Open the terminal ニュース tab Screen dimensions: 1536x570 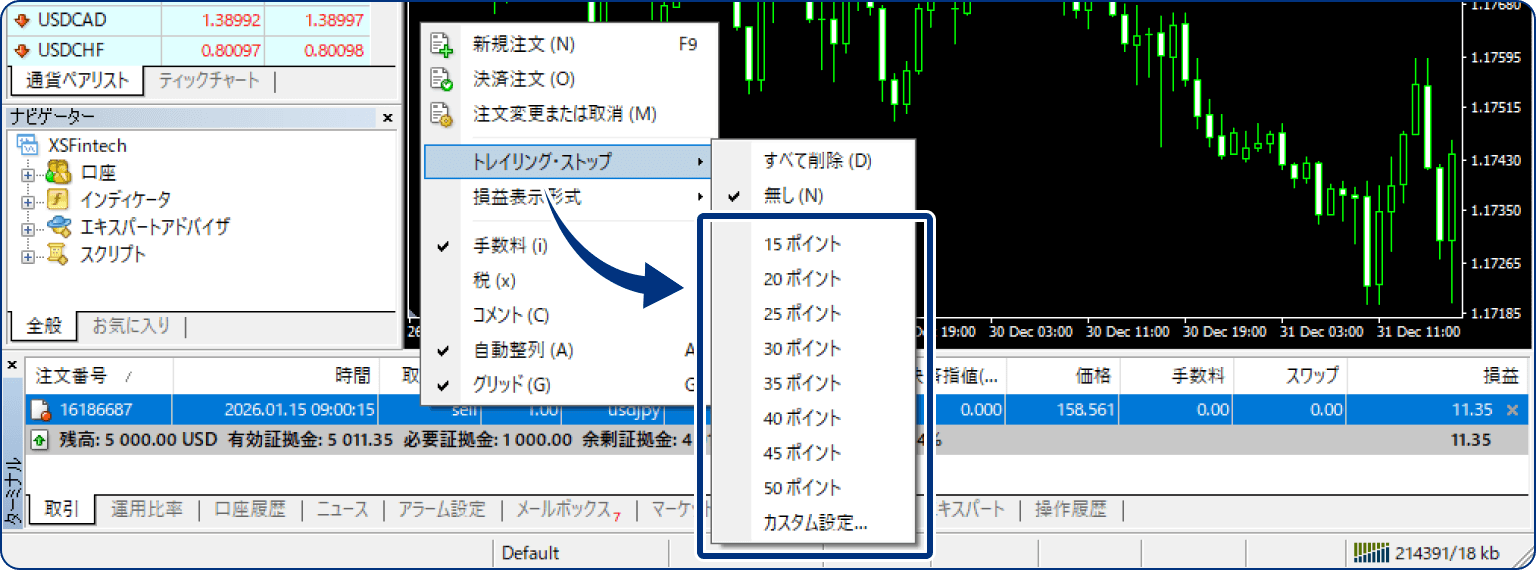pos(342,509)
